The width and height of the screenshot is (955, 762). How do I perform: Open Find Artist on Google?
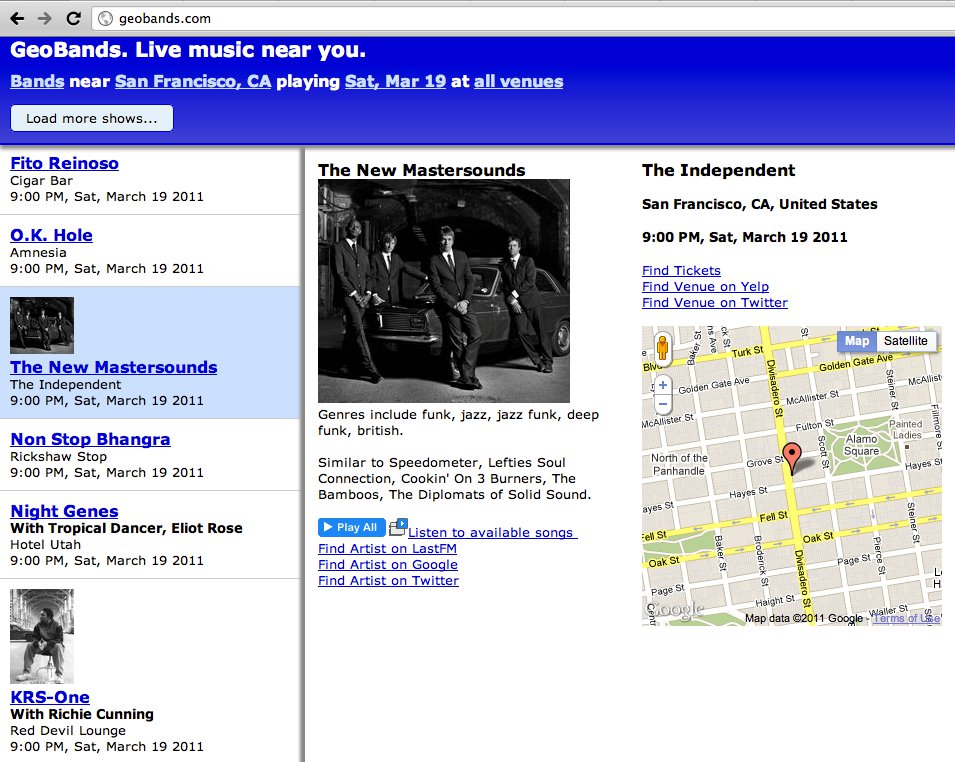click(388, 565)
